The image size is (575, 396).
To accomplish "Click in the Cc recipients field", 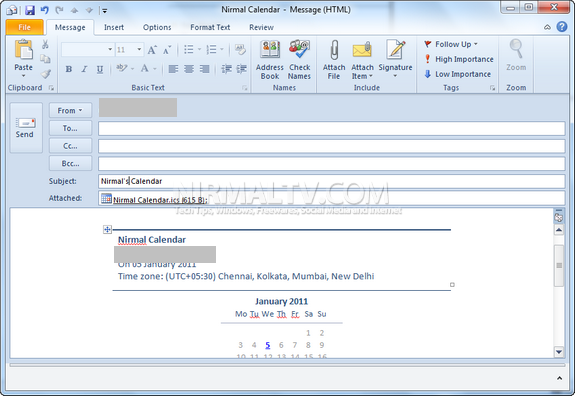I will pos(332,146).
